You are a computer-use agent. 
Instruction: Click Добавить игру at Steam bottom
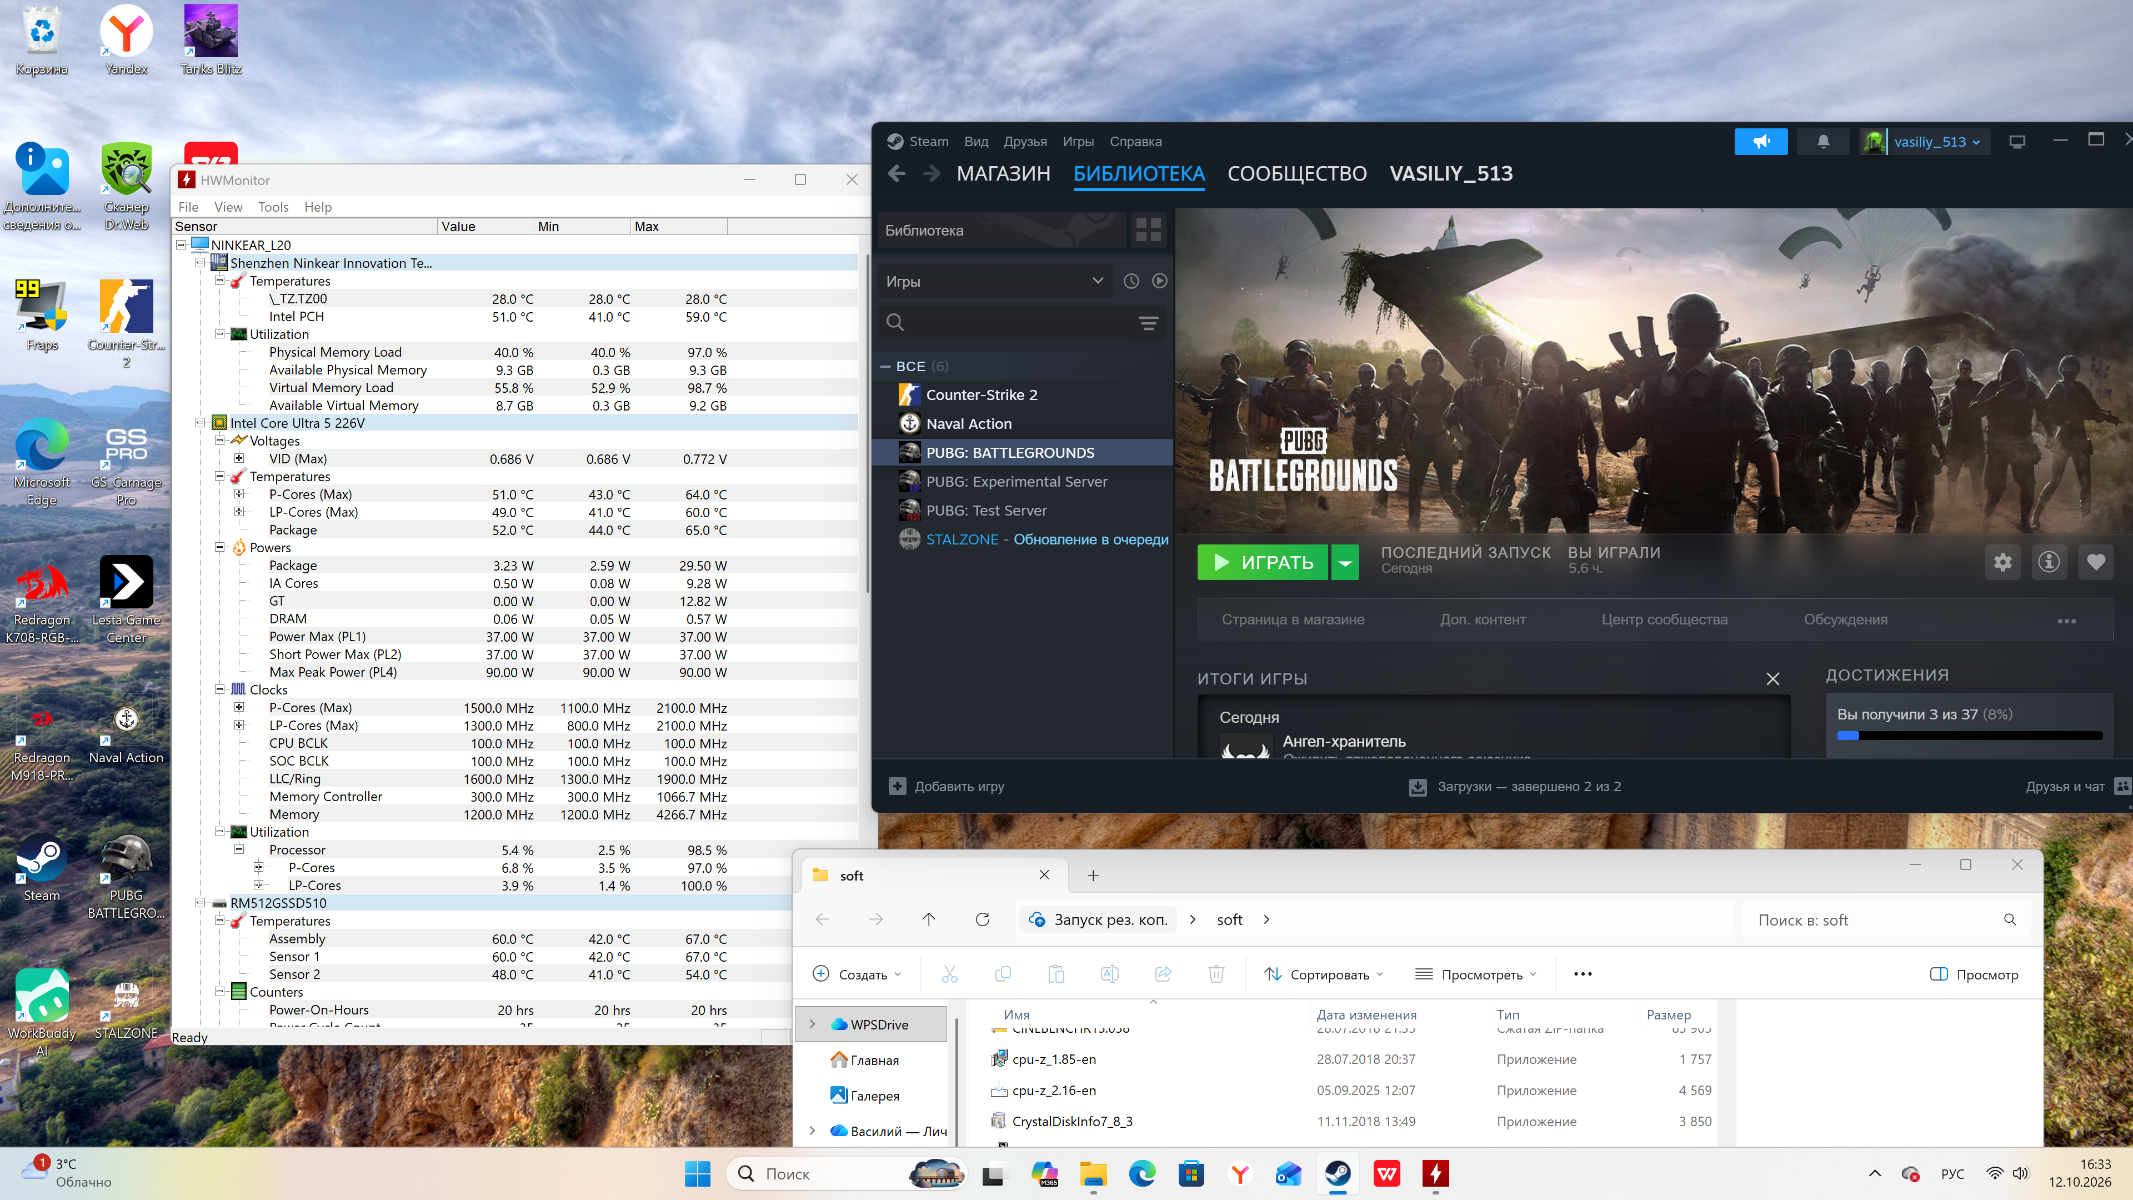[947, 786]
